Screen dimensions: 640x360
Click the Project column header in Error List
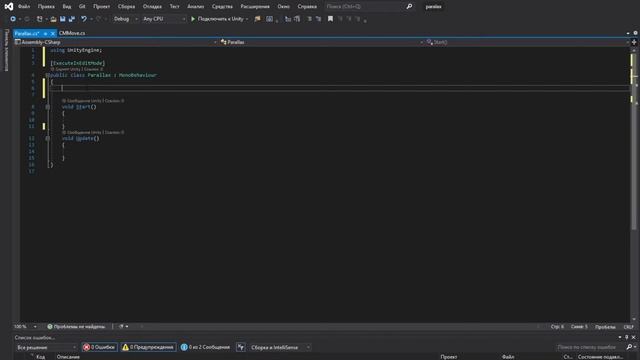tap(449, 357)
